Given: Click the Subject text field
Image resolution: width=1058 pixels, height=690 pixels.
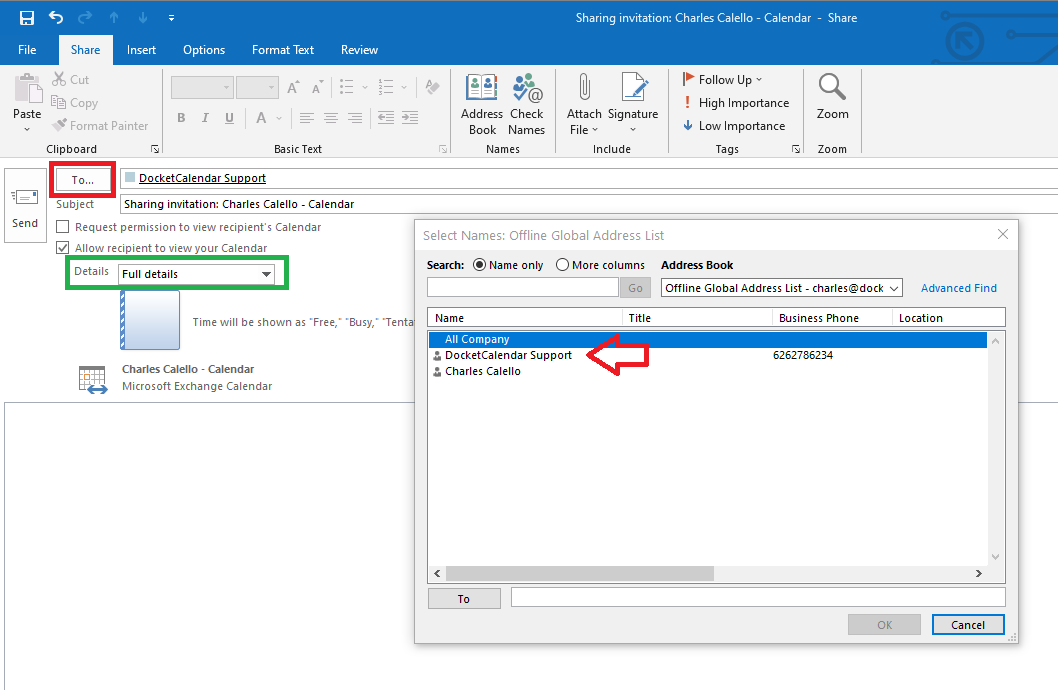Looking at the screenshot, I should point(589,204).
